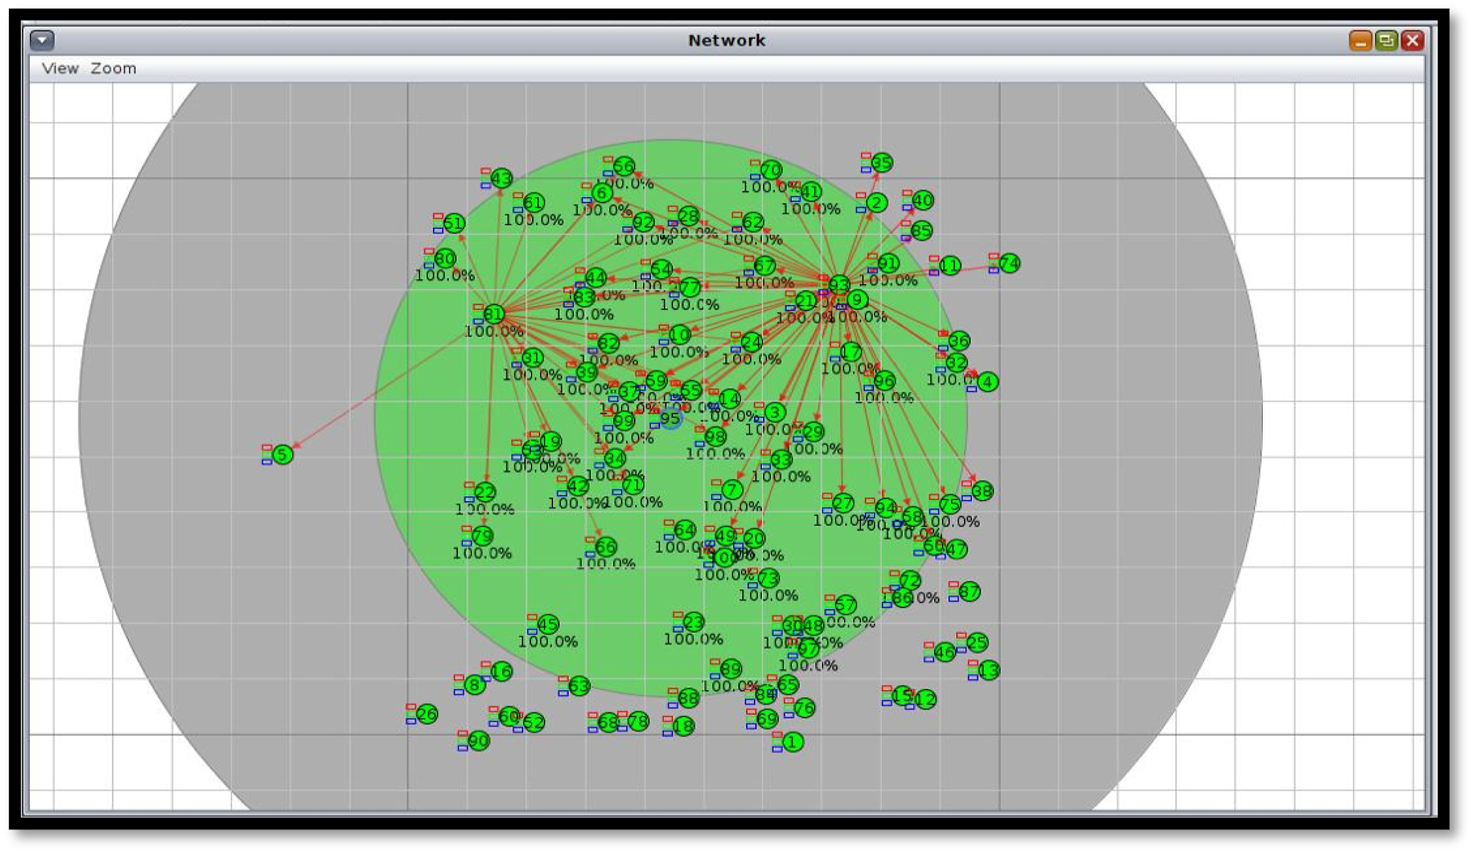1471x853 pixels.
Task: Maximize the Network window
Action: [1386, 41]
